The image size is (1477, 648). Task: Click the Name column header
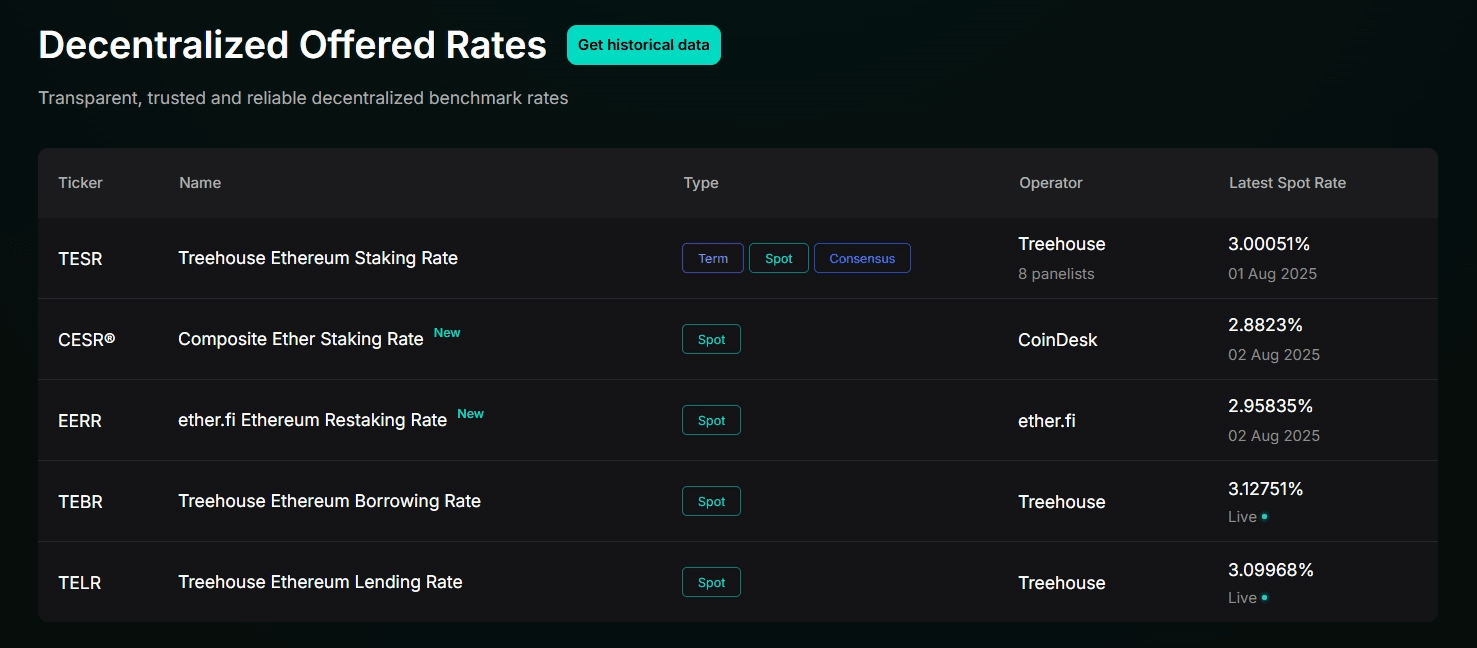pyautogui.click(x=200, y=183)
